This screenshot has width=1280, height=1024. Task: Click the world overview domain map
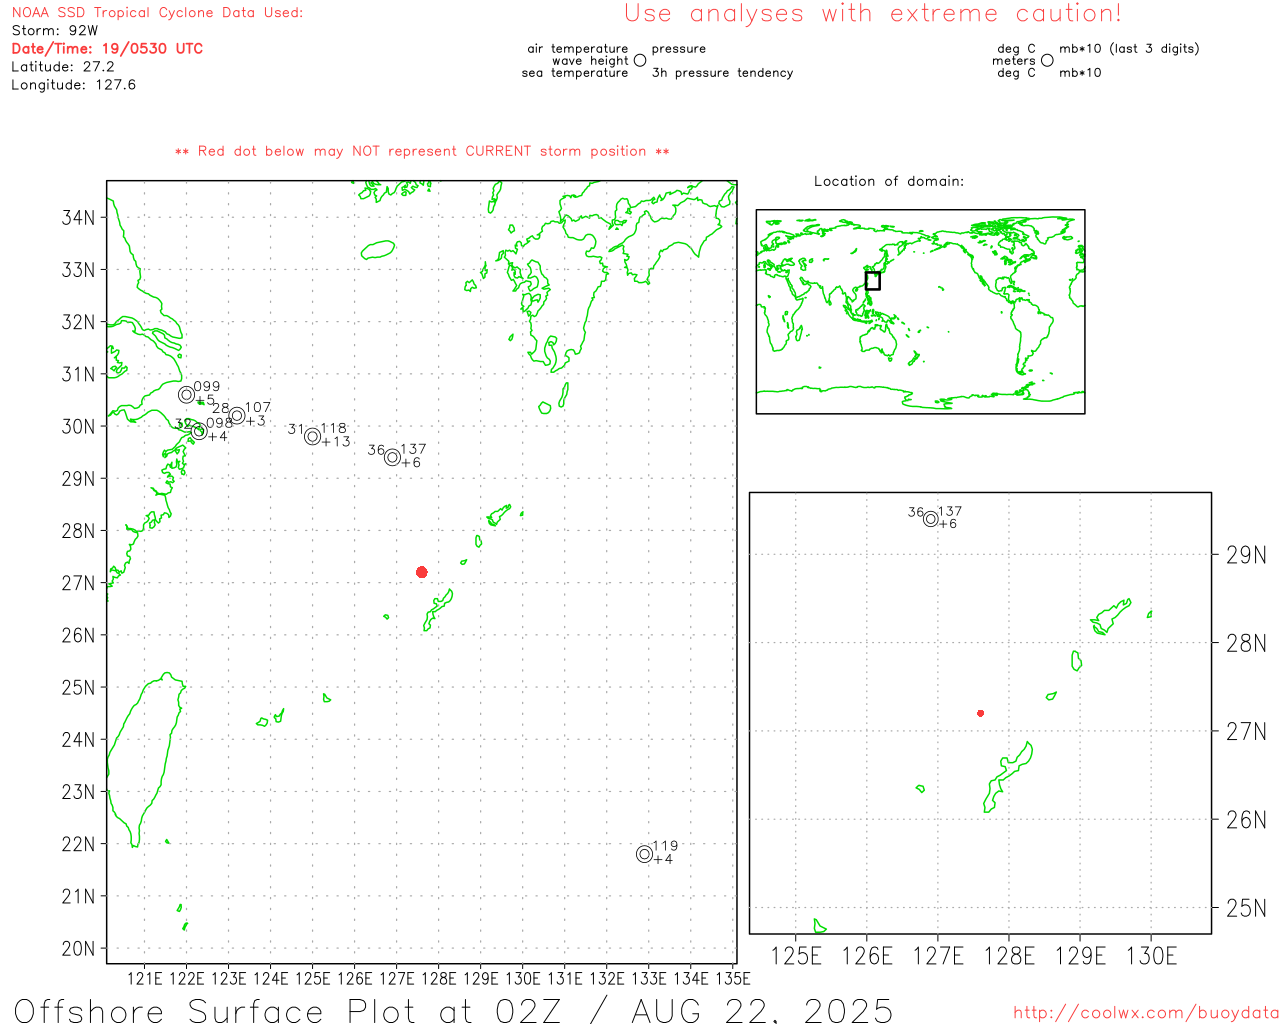[x=920, y=312]
